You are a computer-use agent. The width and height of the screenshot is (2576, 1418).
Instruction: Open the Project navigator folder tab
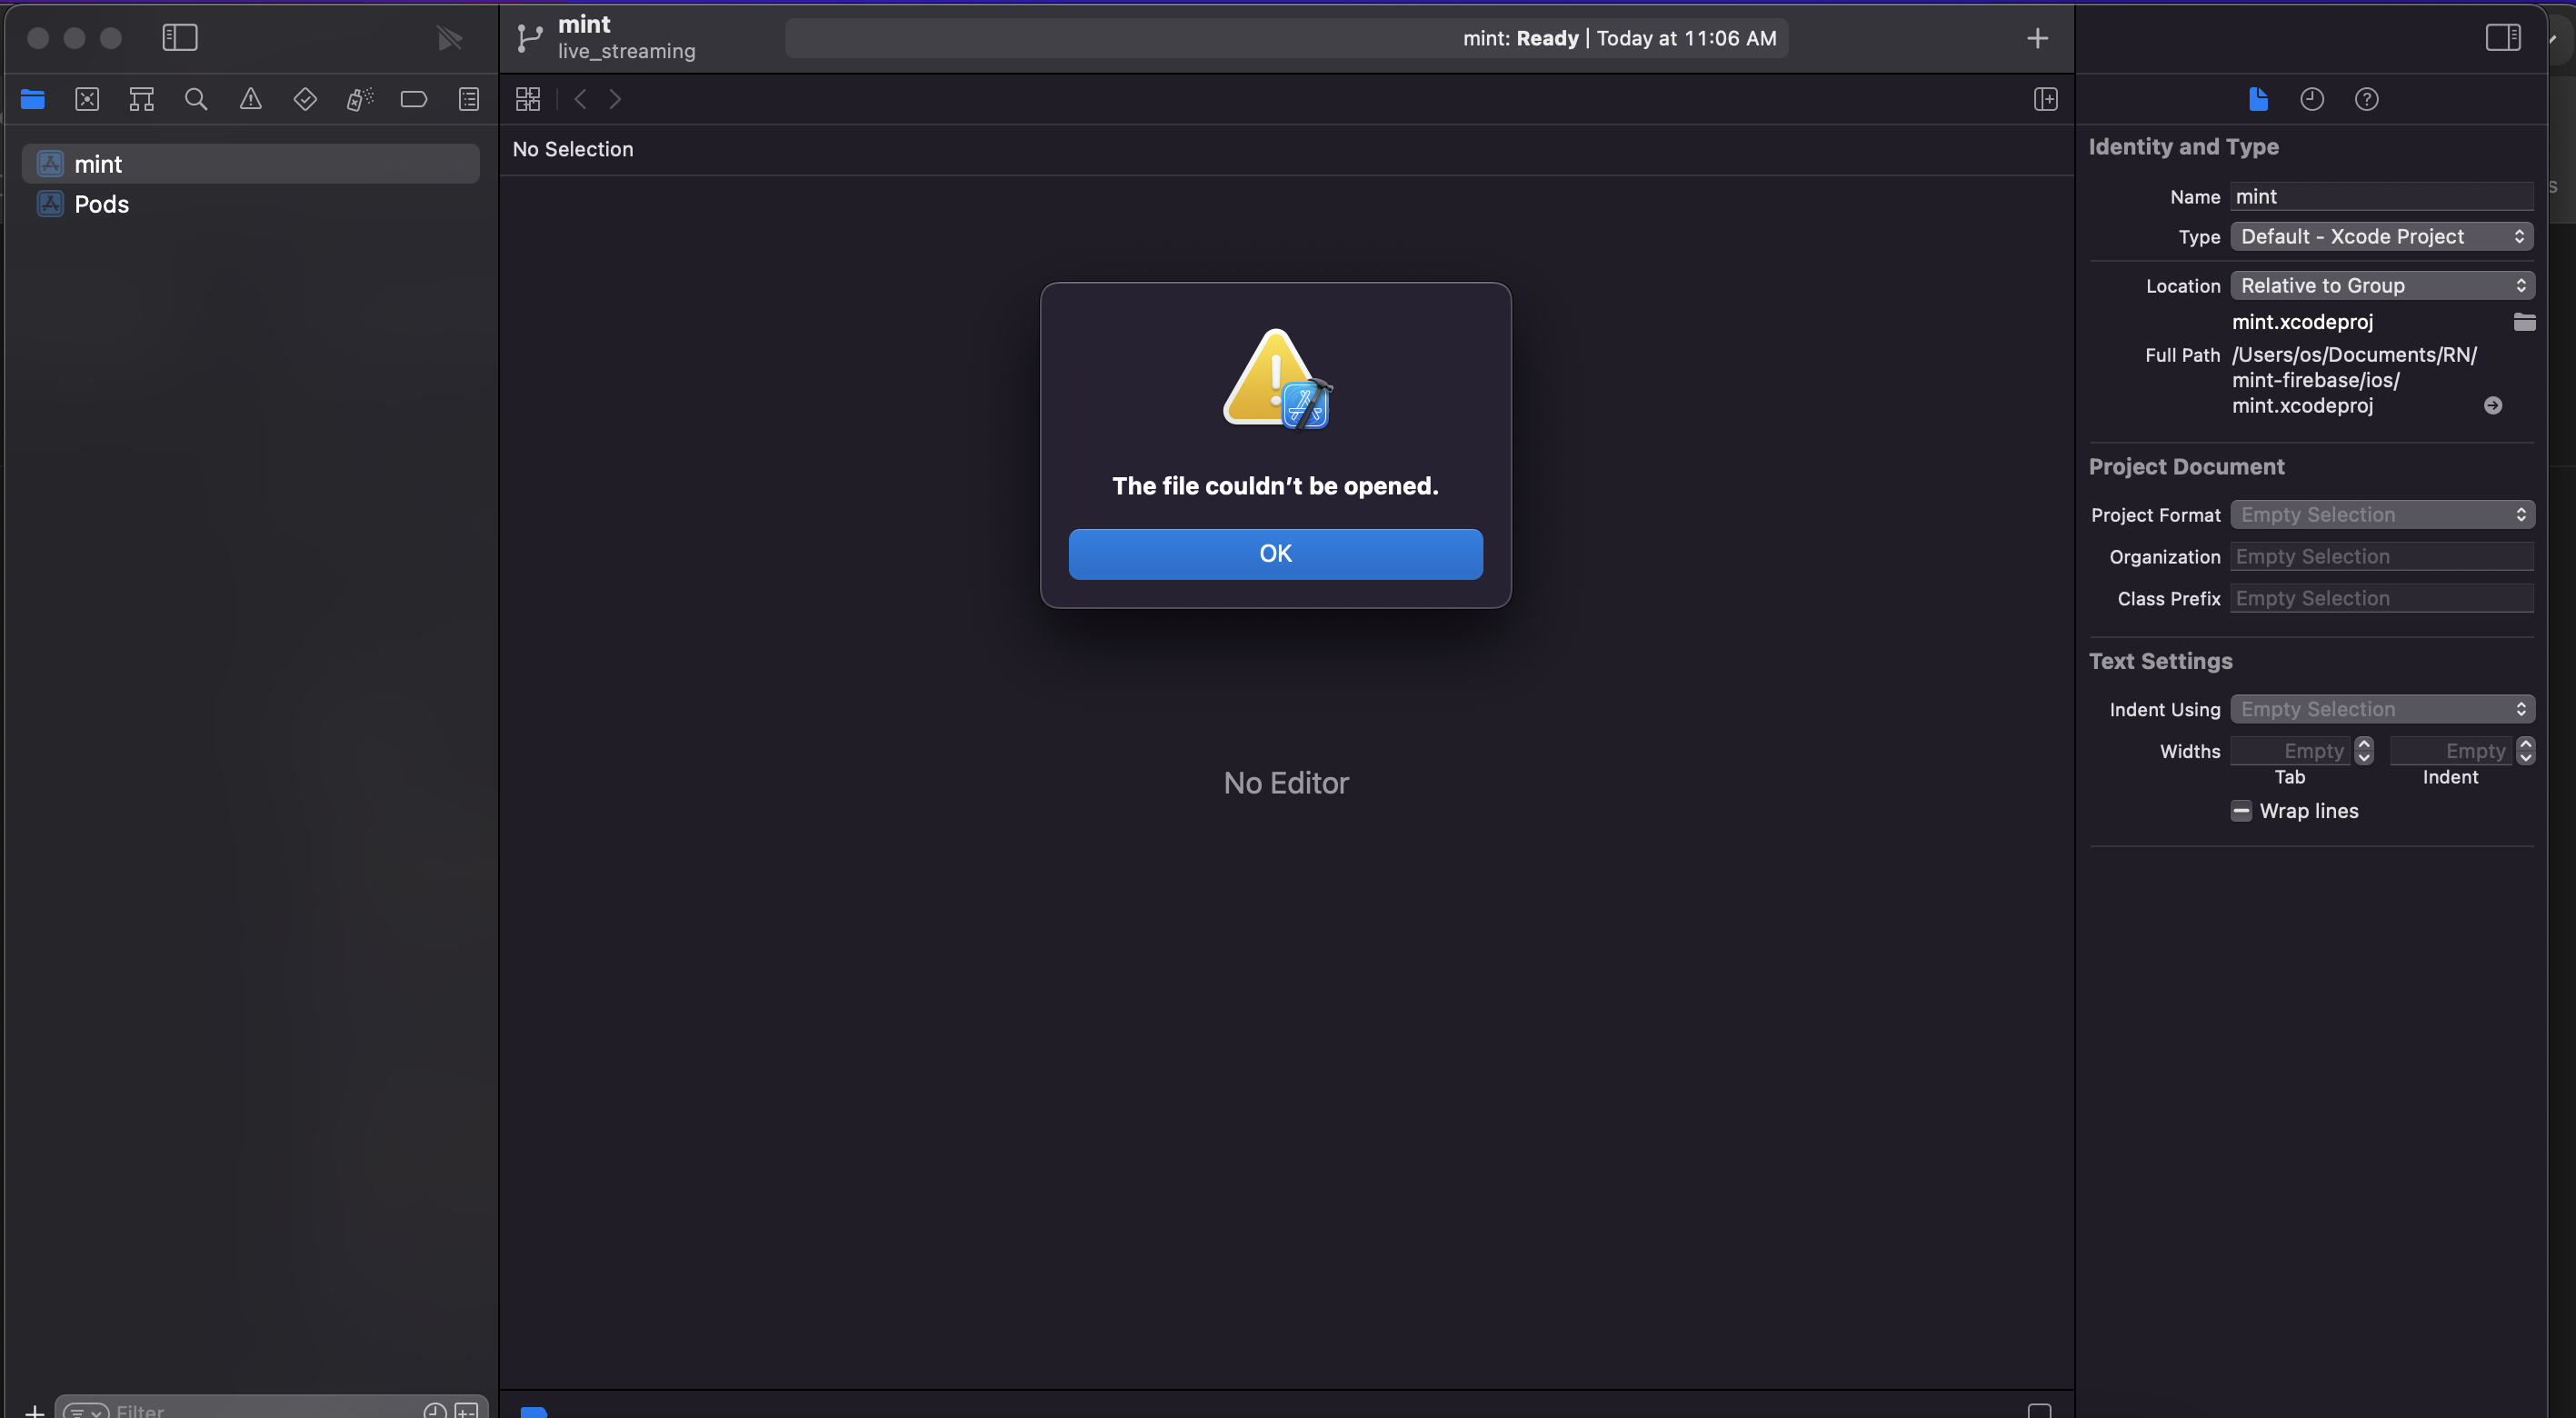[33, 99]
